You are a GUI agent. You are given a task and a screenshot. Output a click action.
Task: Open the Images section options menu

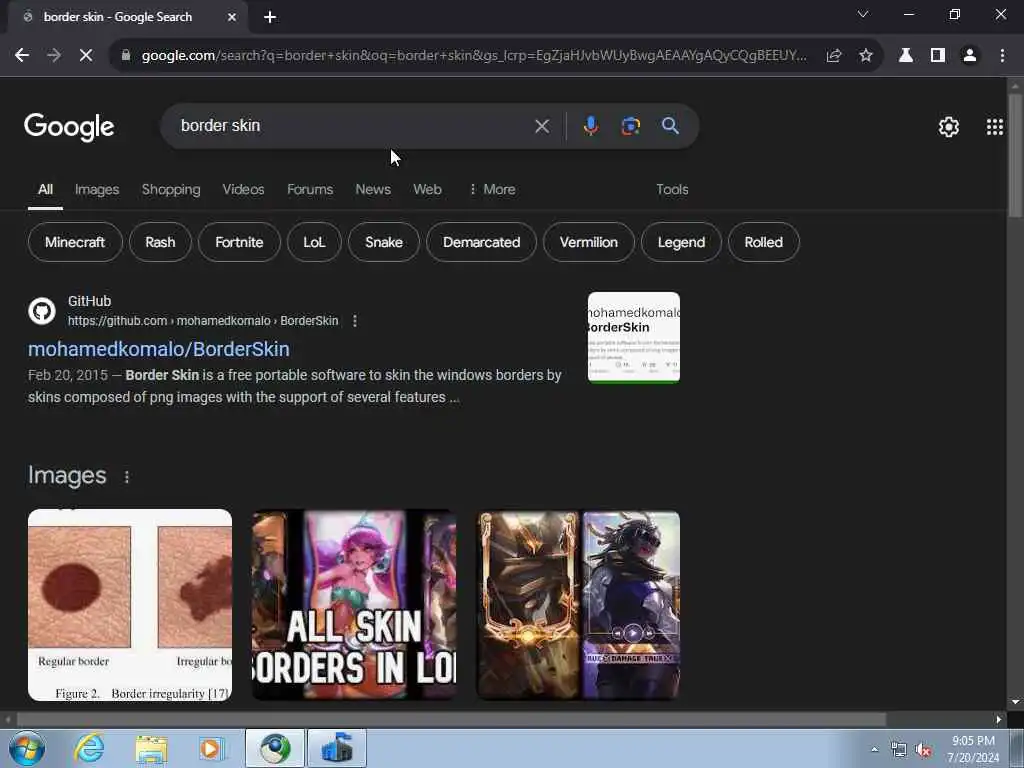[x=127, y=477]
